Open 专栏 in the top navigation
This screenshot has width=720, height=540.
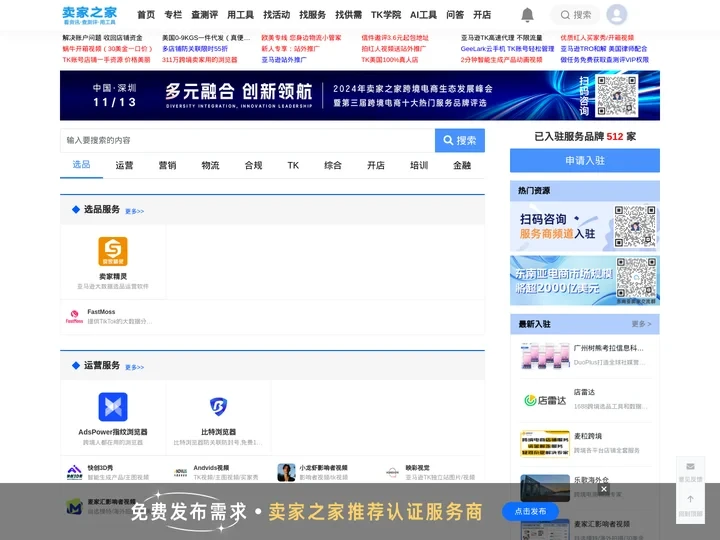pos(173,15)
